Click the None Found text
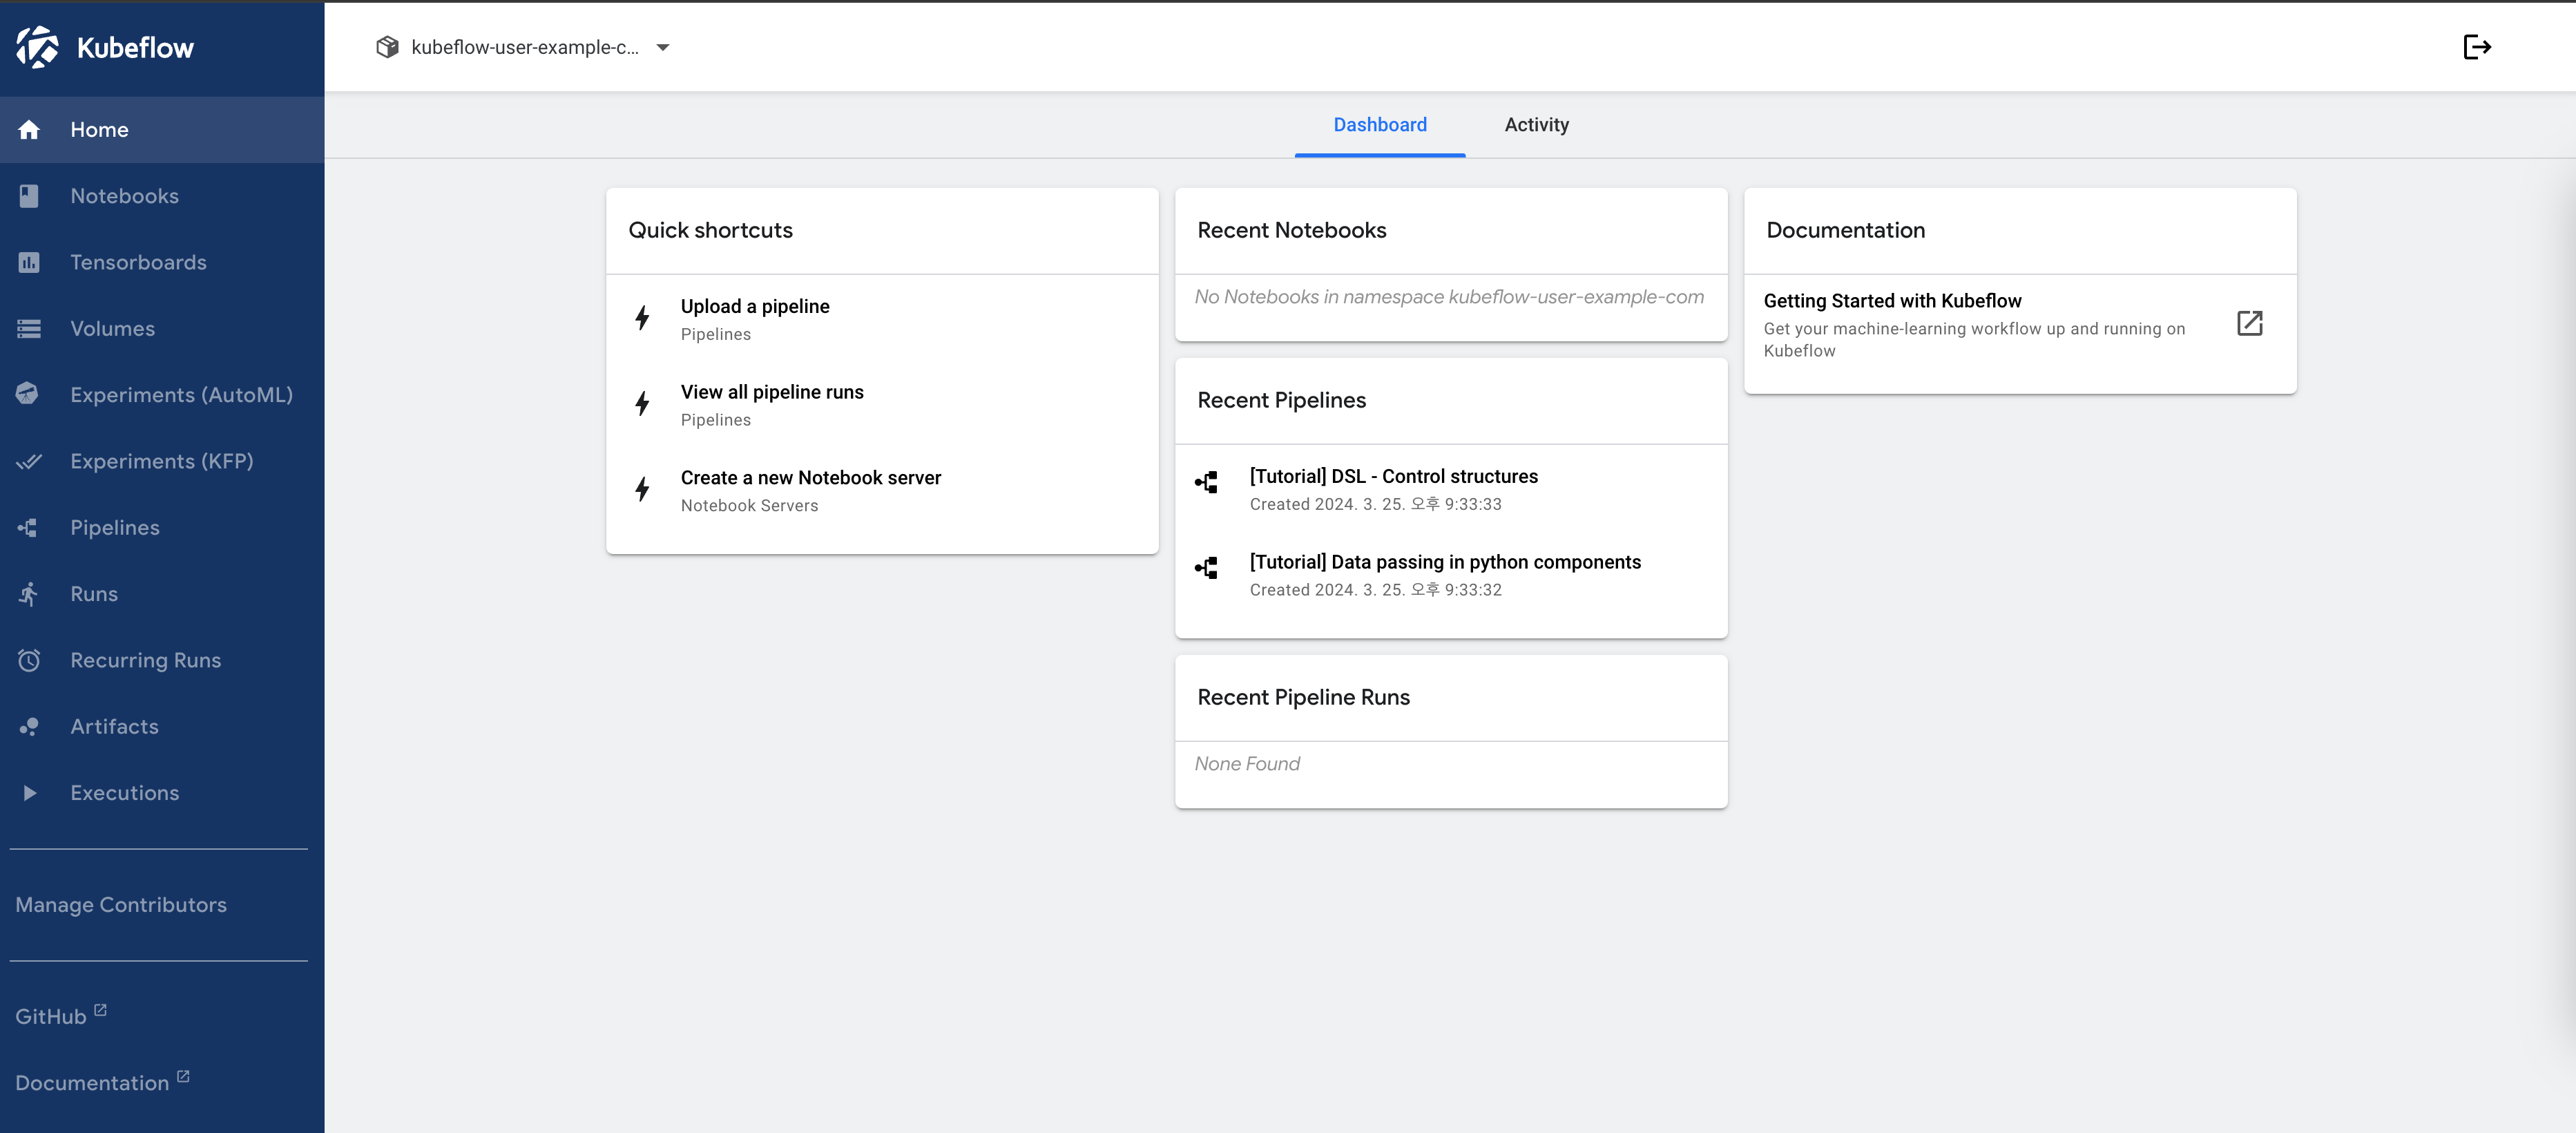This screenshot has width=2576, height=1133. (x=1247, y=764)
